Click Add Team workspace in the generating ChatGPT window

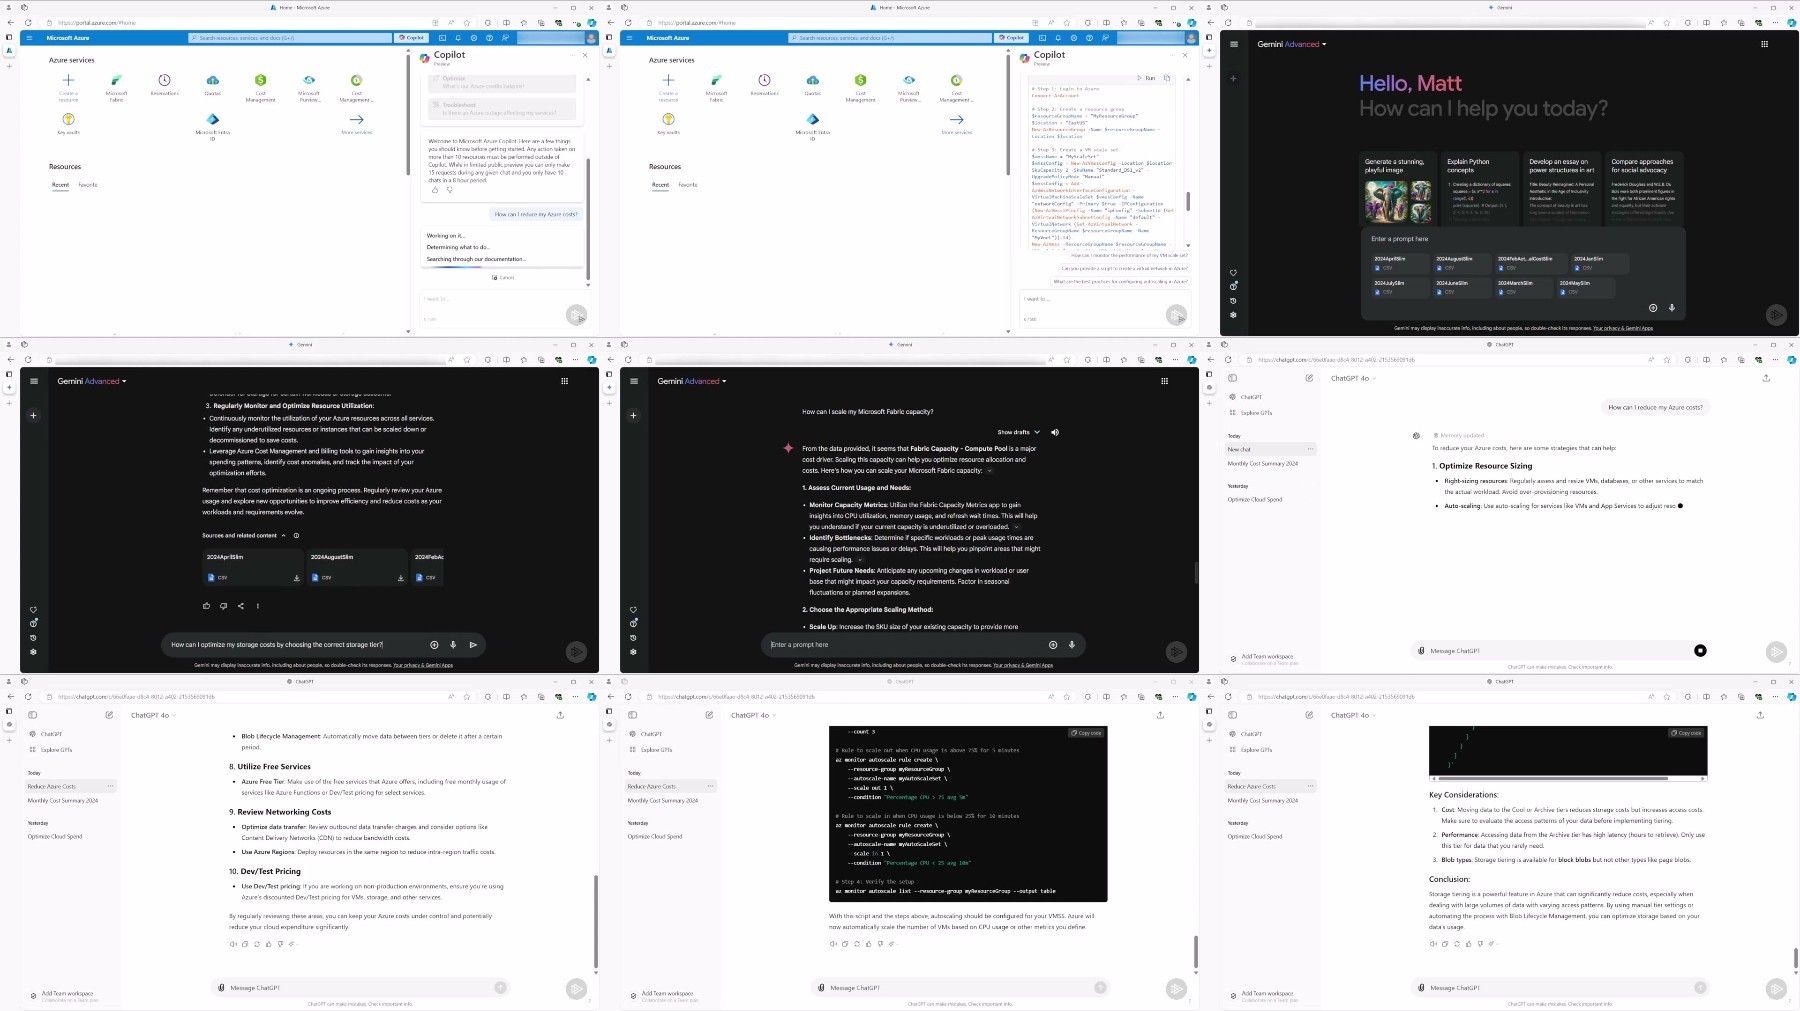(1265, 658)
